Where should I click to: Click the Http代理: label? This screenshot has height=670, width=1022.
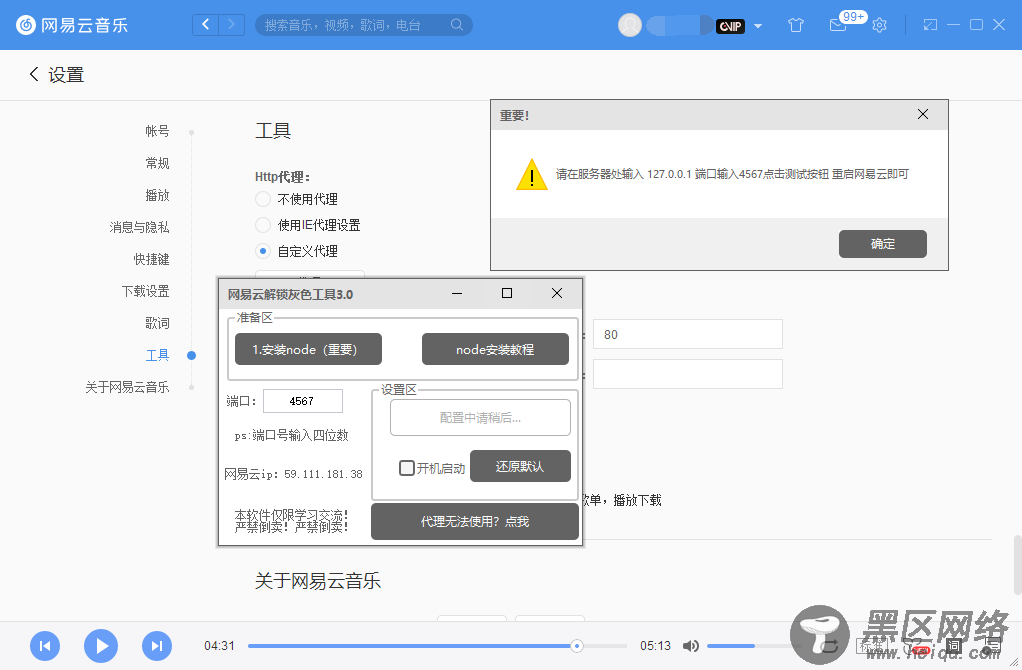tap(282, 177)
